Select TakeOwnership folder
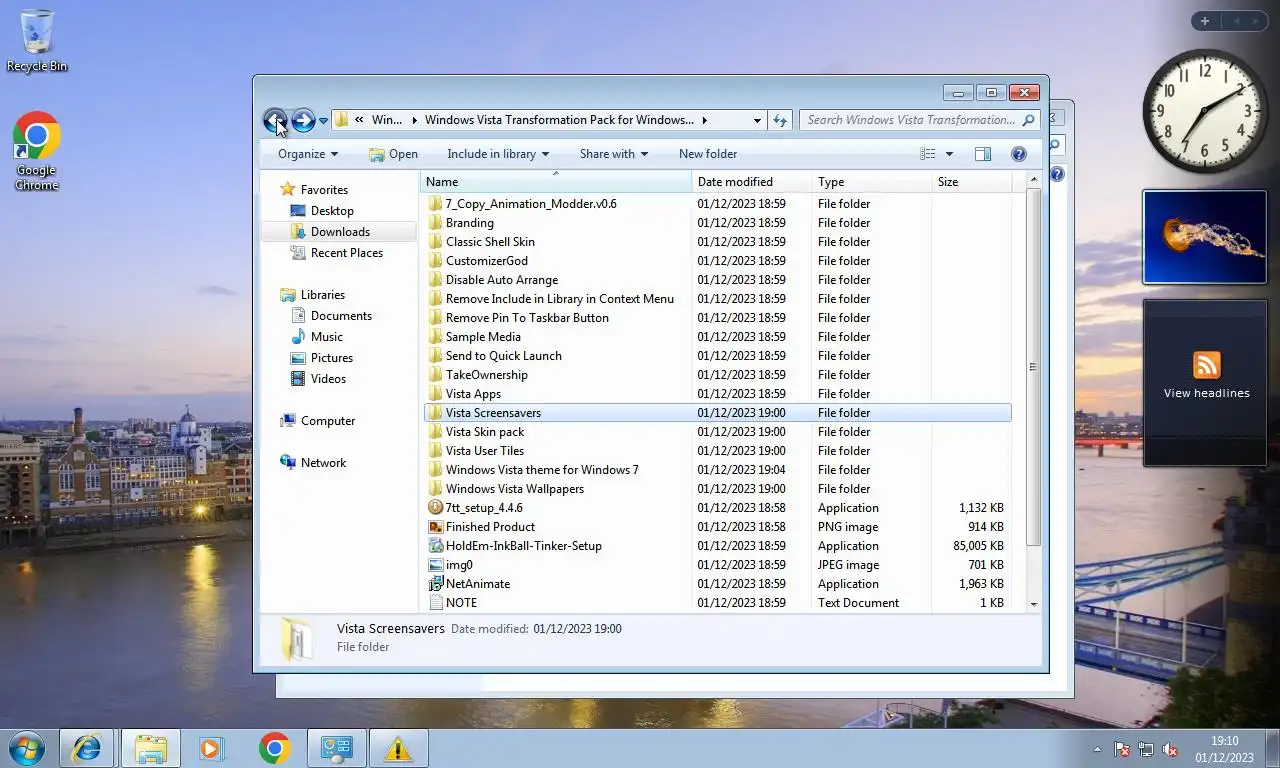 click(x=486, y=375)
